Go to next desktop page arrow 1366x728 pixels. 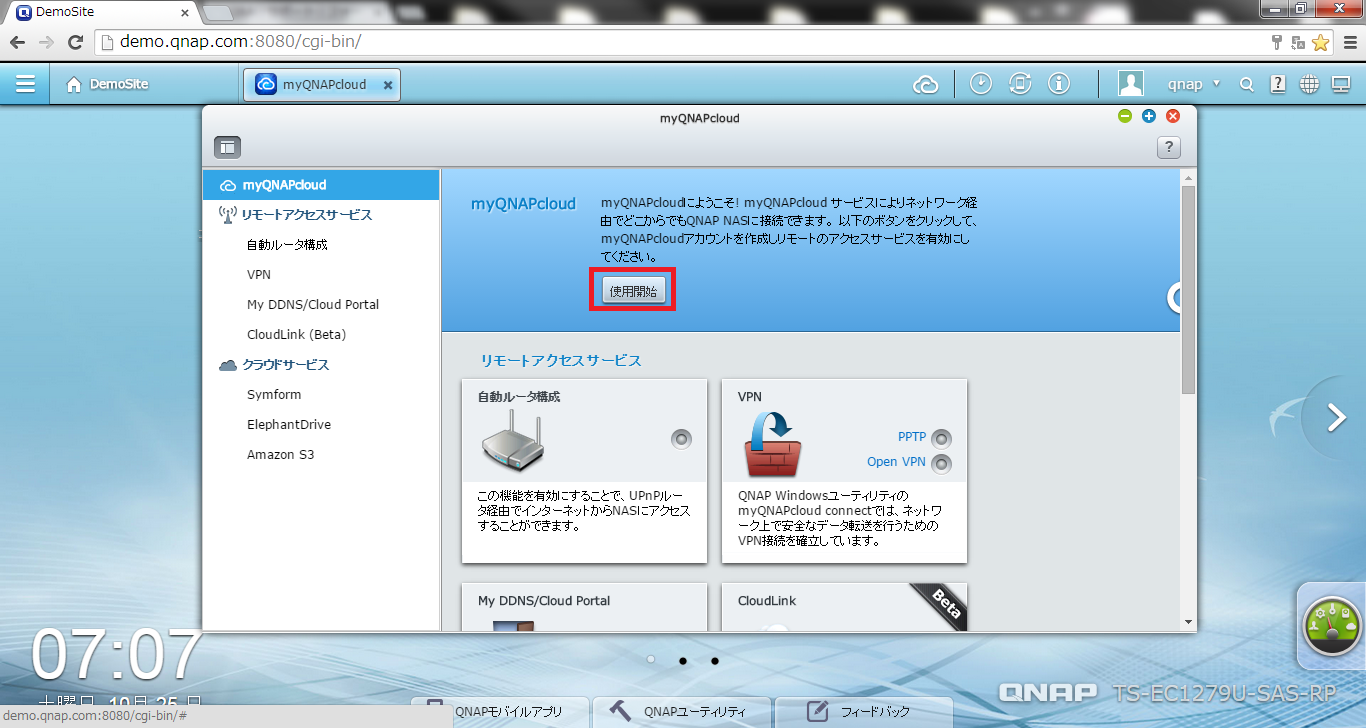(1336, 418)
